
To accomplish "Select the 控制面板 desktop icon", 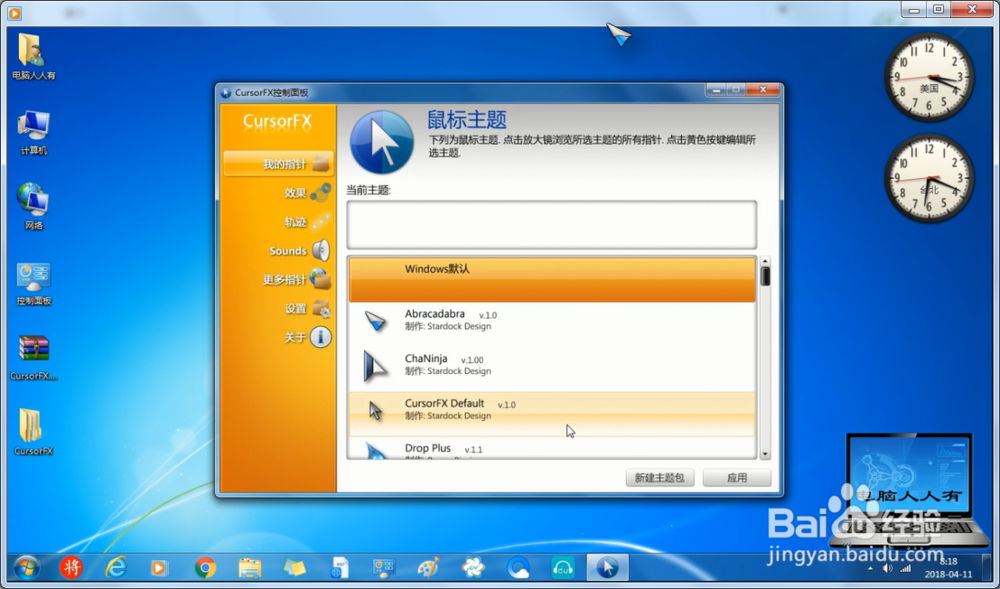I will 33,283.
